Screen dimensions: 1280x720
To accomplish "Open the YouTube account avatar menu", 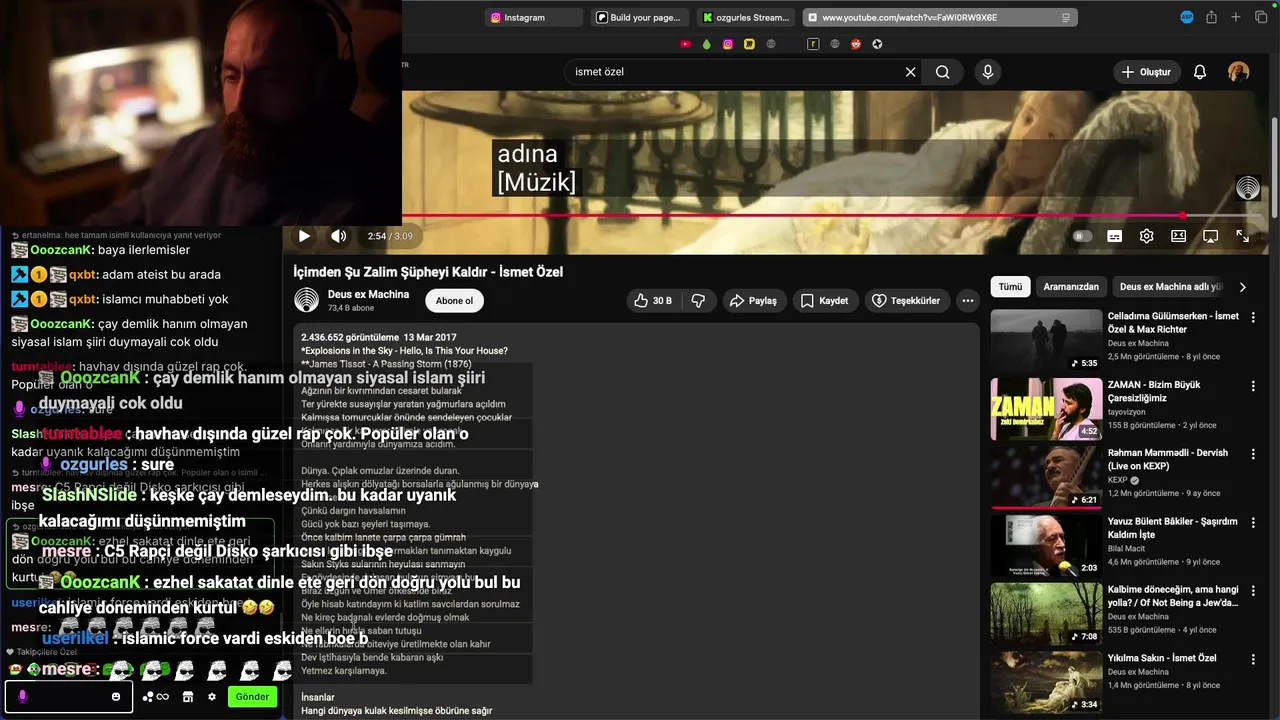I will [1238, 72].
